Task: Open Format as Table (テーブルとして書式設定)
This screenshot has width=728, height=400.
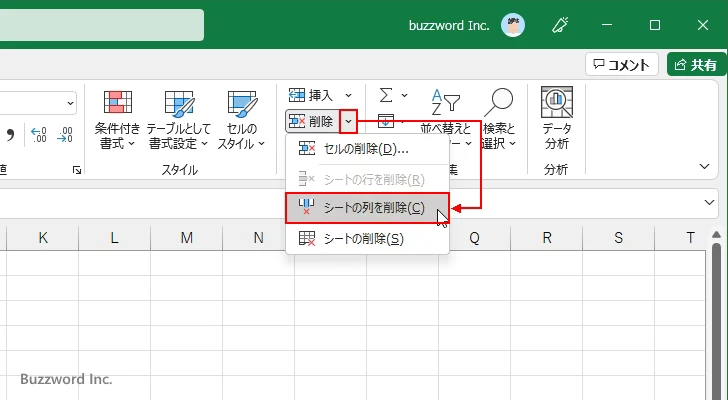Action: [179, 120]
